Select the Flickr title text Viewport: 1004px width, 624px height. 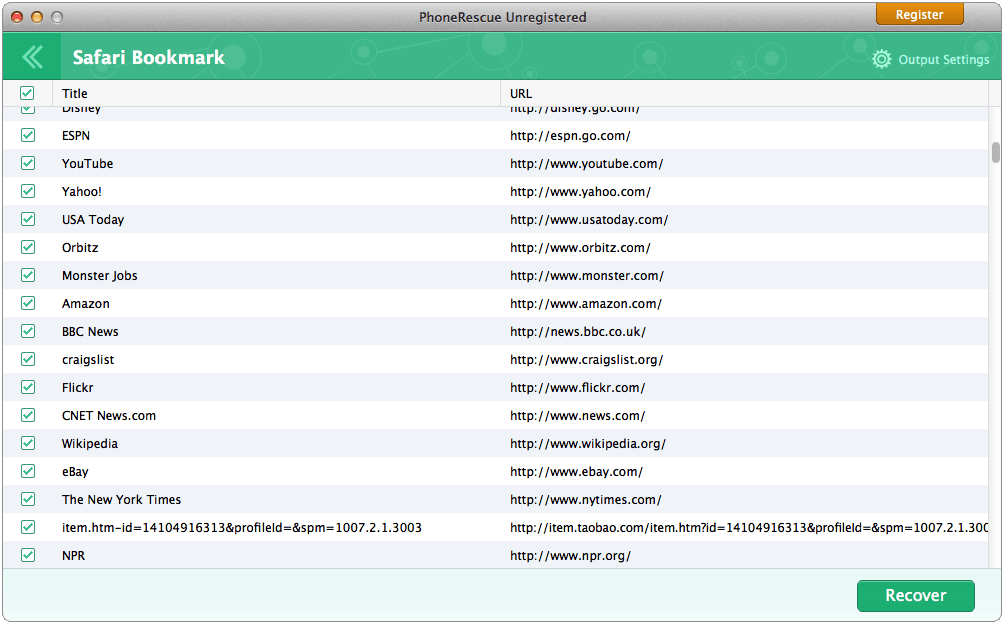77,388
